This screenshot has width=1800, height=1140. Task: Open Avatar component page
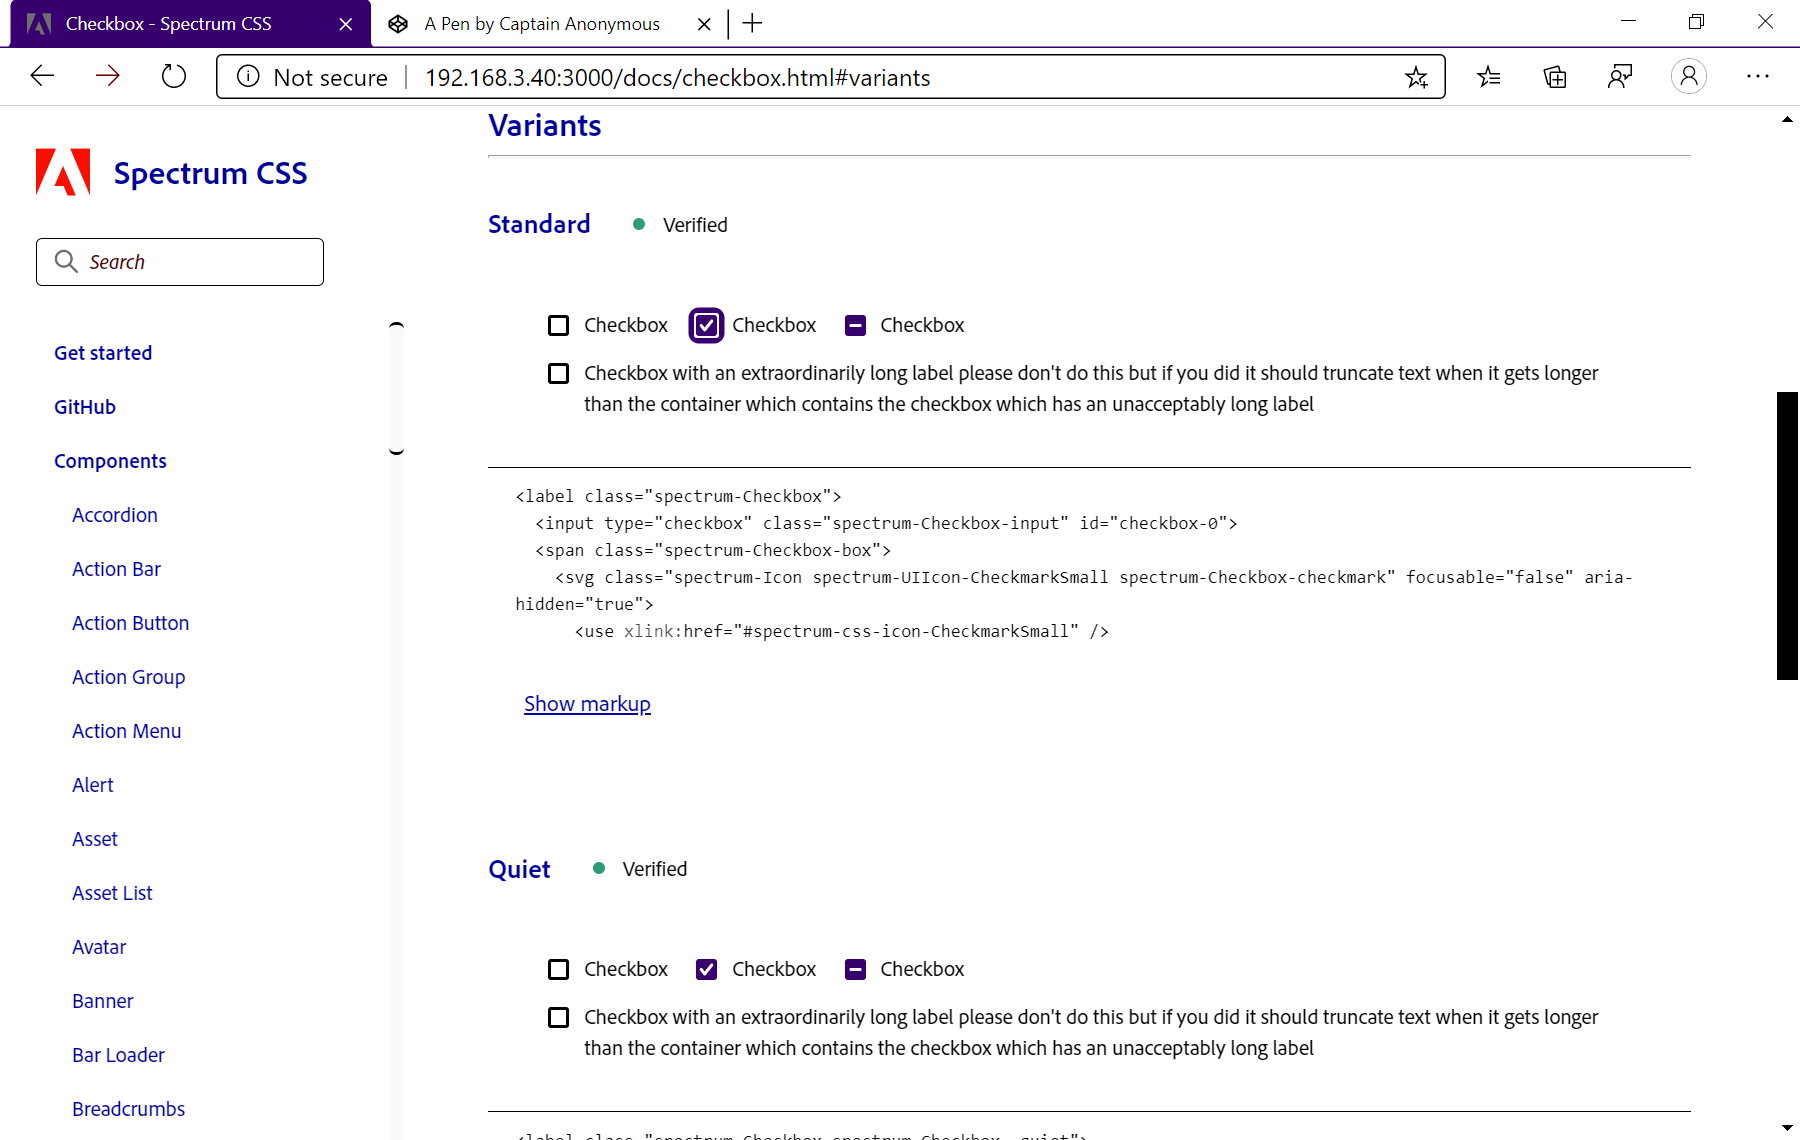click(99, 947)
